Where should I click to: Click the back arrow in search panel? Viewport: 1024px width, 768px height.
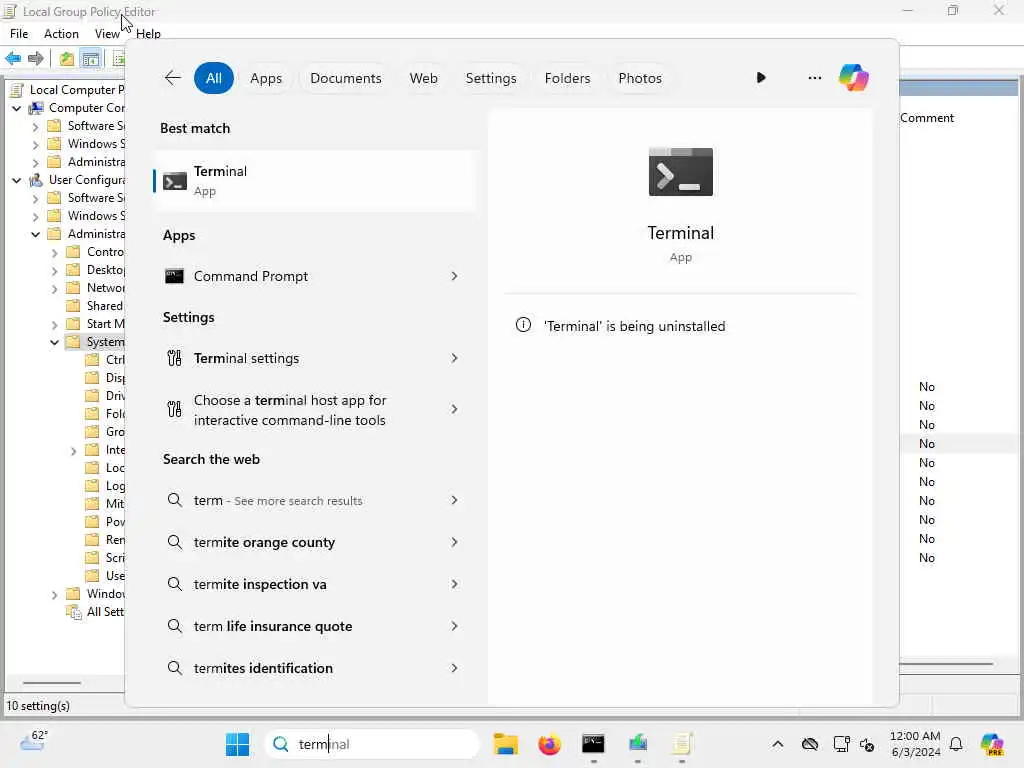point(172,78)
